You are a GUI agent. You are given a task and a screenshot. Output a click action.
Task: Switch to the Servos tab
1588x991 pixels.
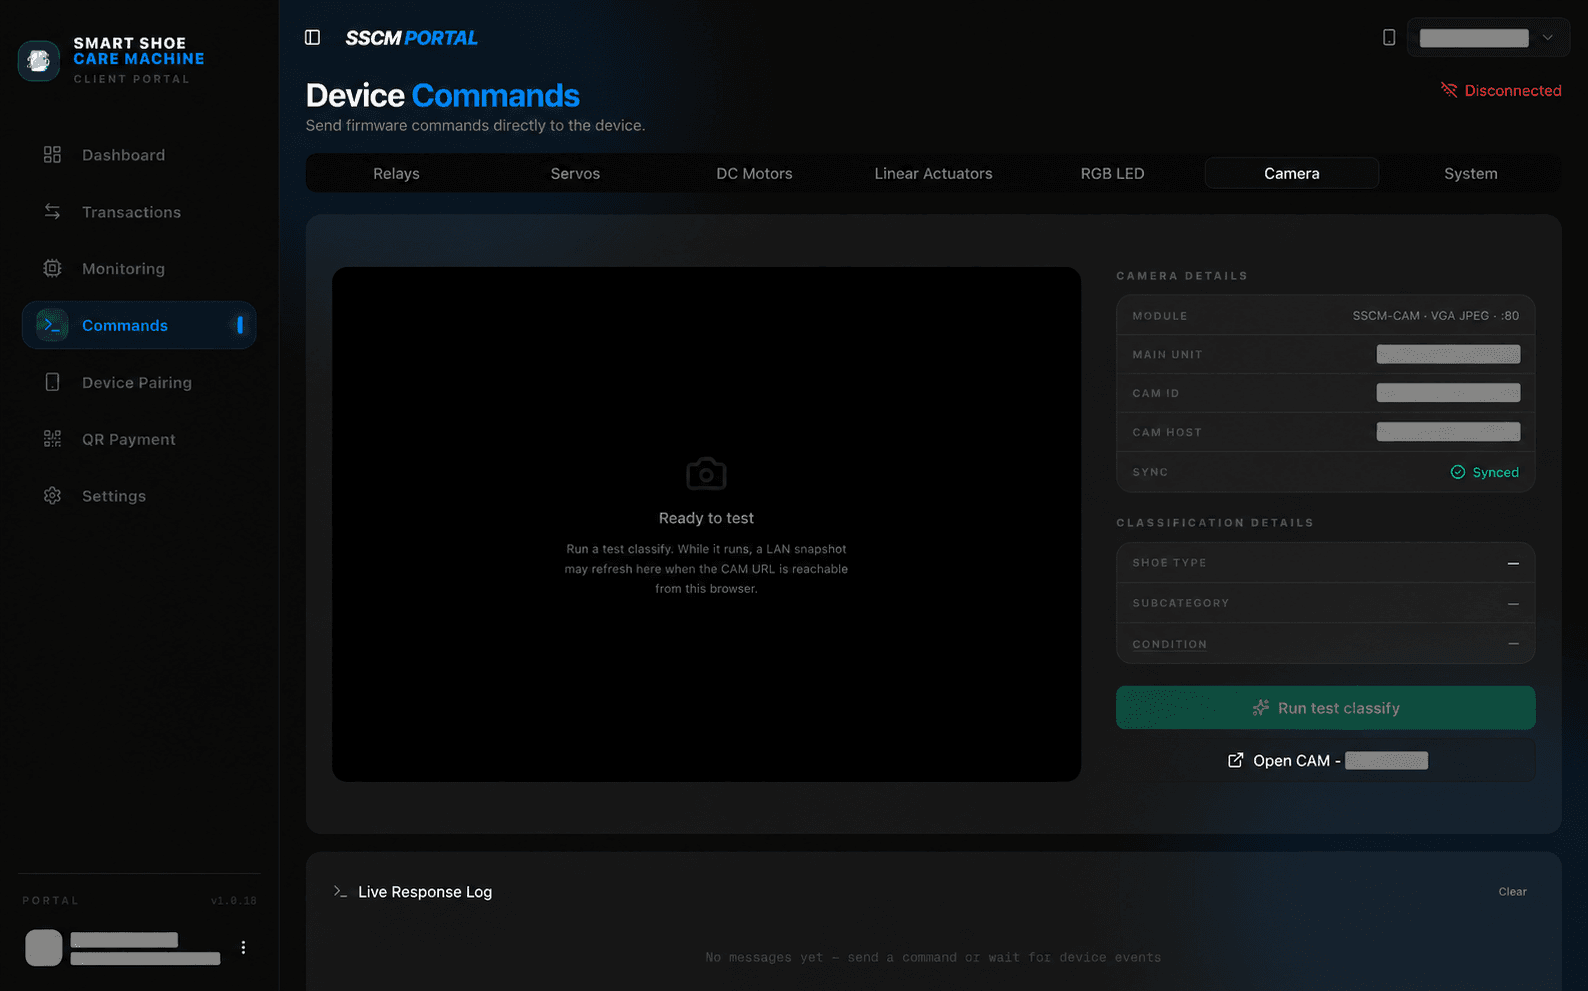tap(575, 173)
